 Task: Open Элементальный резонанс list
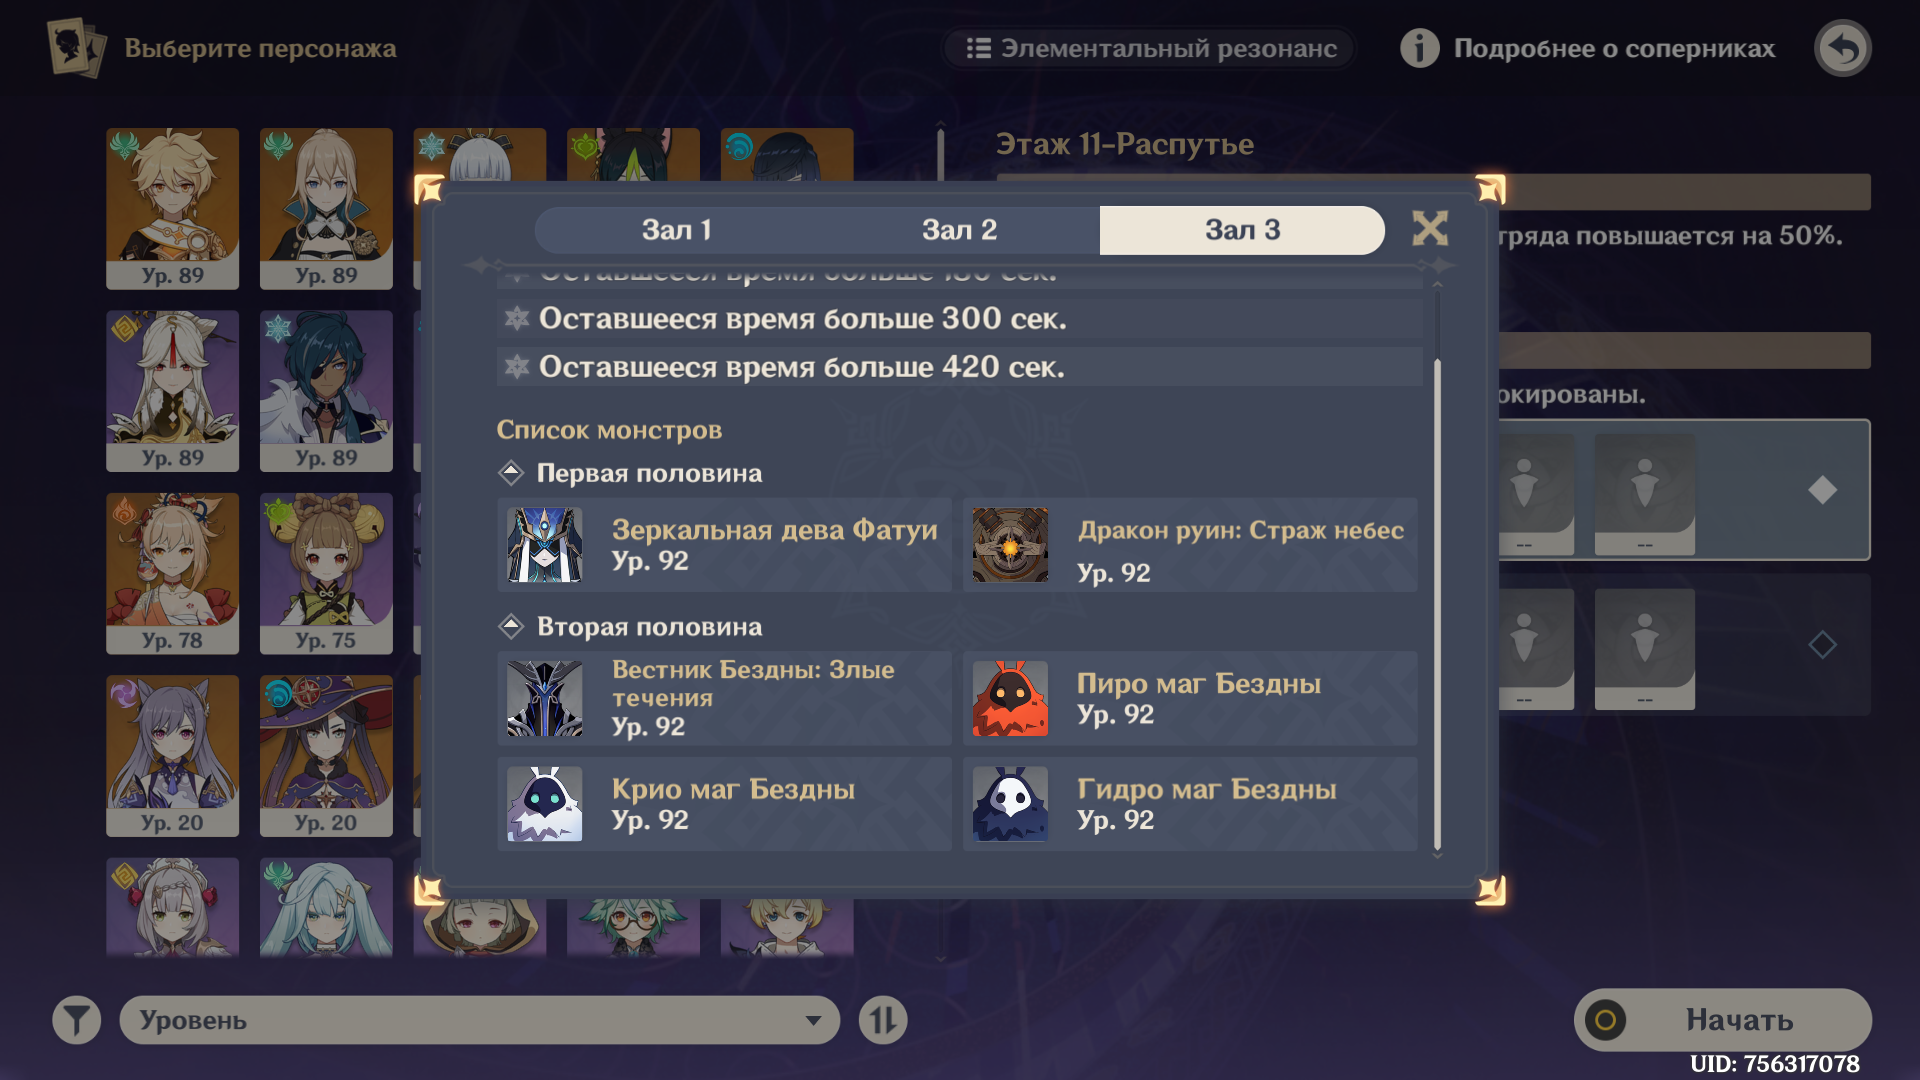tap(1150, 48)
